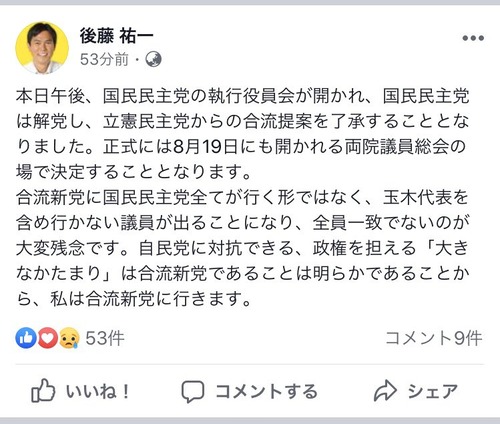Click the globe public-audience icon
500x424 pixels.
click(153, 60)
